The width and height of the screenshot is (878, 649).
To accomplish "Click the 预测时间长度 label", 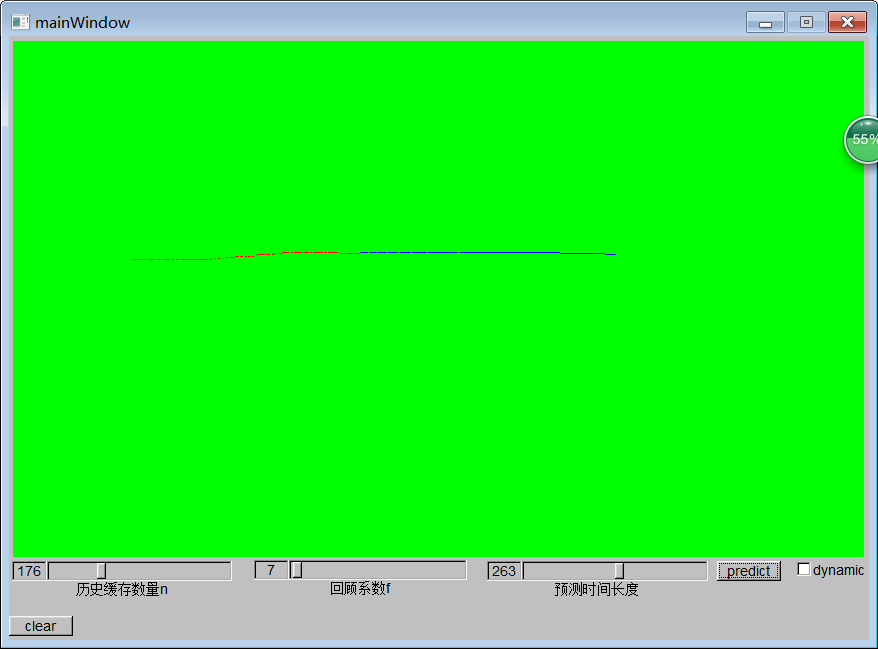I will [x=596, y=589].
